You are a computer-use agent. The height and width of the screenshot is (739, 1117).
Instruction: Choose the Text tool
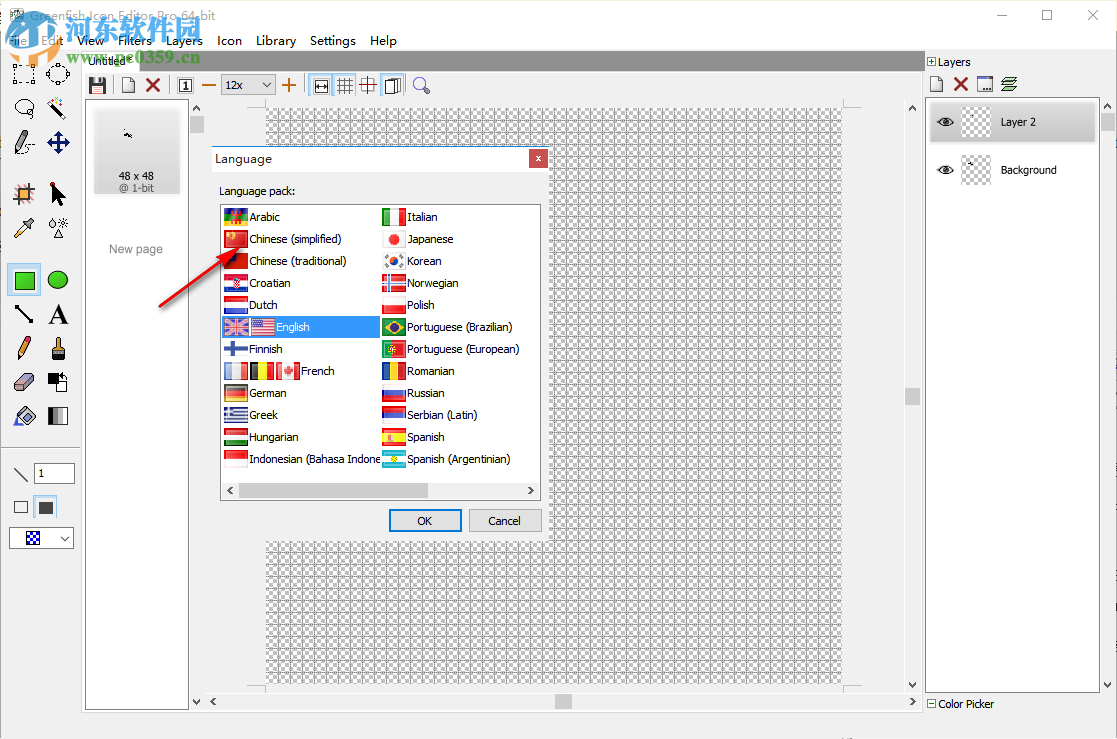[x=57, y=315]
